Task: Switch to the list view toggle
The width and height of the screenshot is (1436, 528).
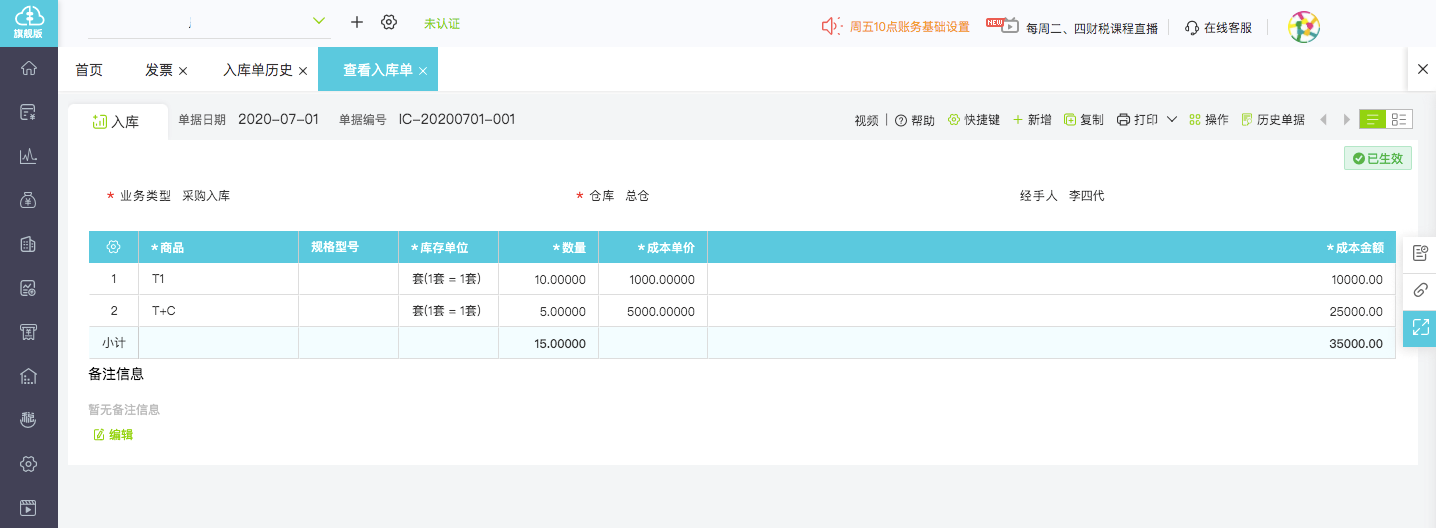Action: point(1372,120)
